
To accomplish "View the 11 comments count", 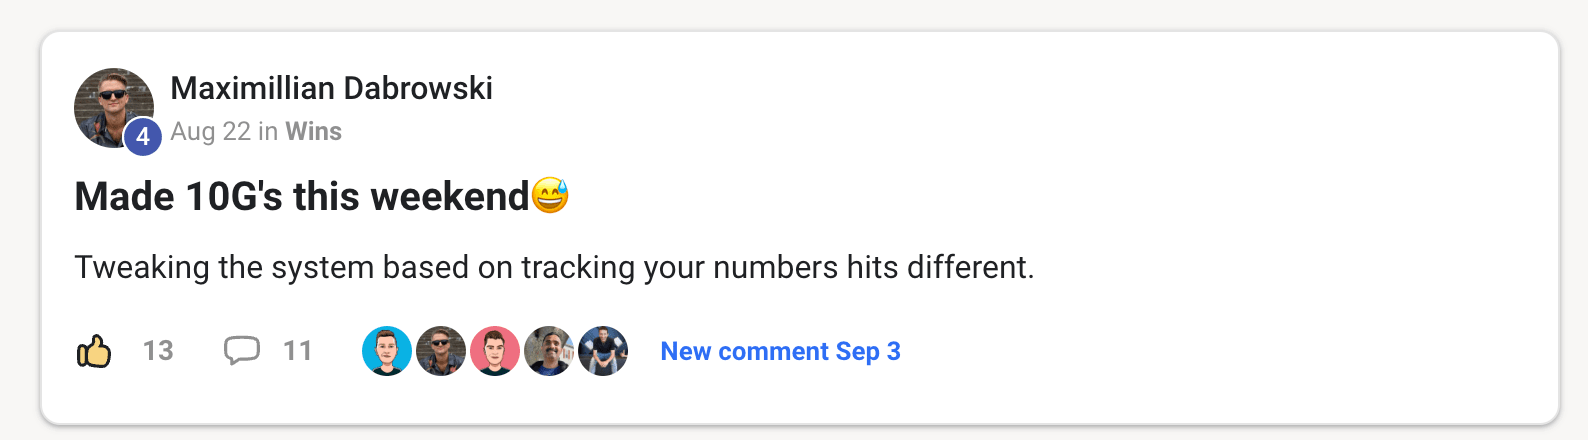I will pos(297,351).
